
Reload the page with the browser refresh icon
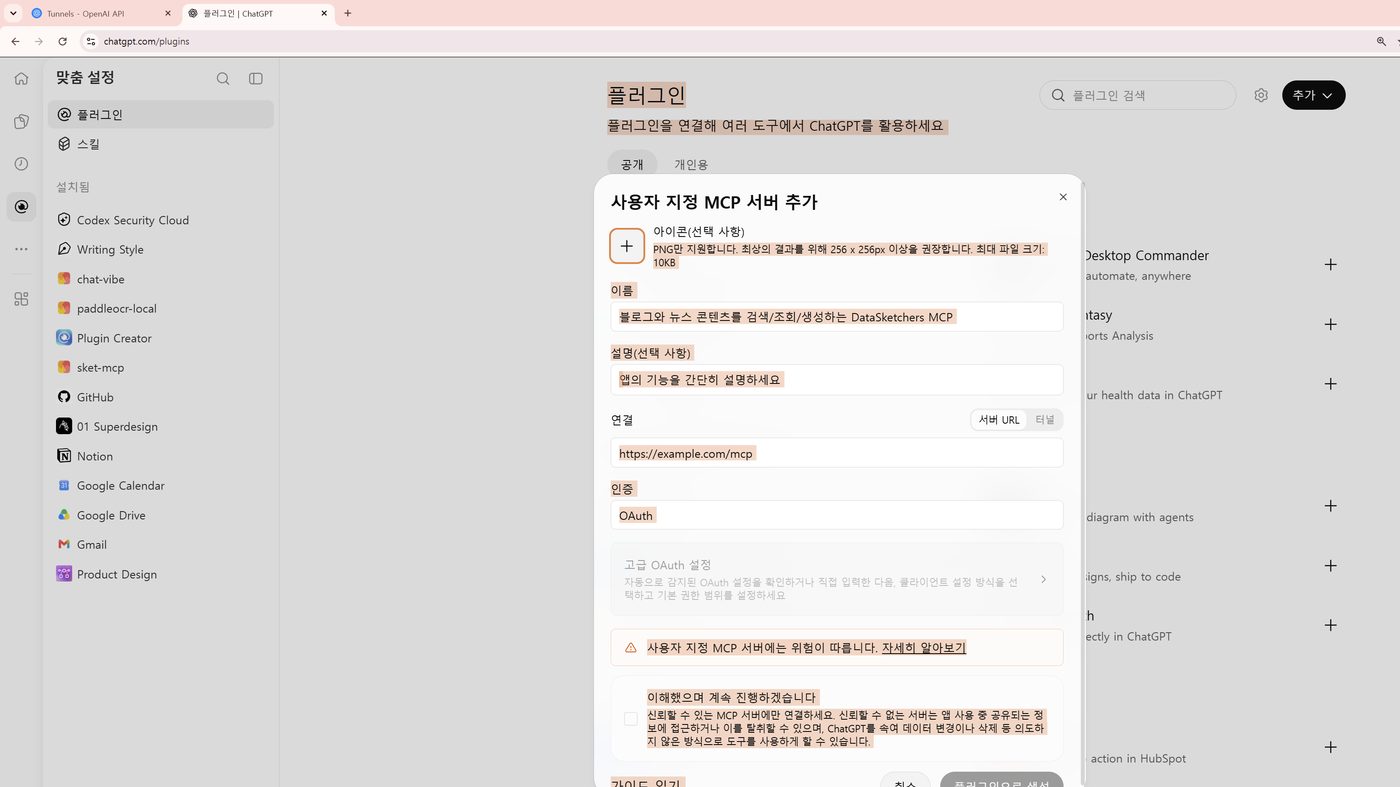pos(62,41)
